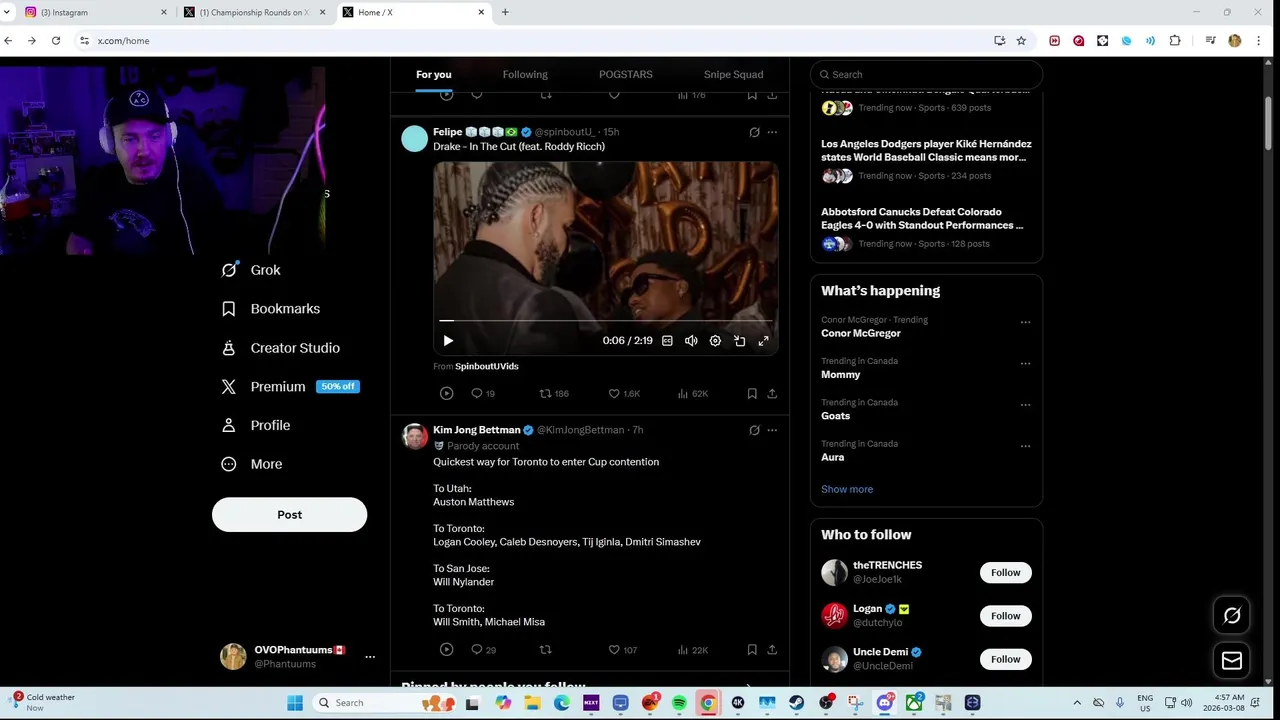Reply to Kim Jong Bettman post

[x=483, y=650]
